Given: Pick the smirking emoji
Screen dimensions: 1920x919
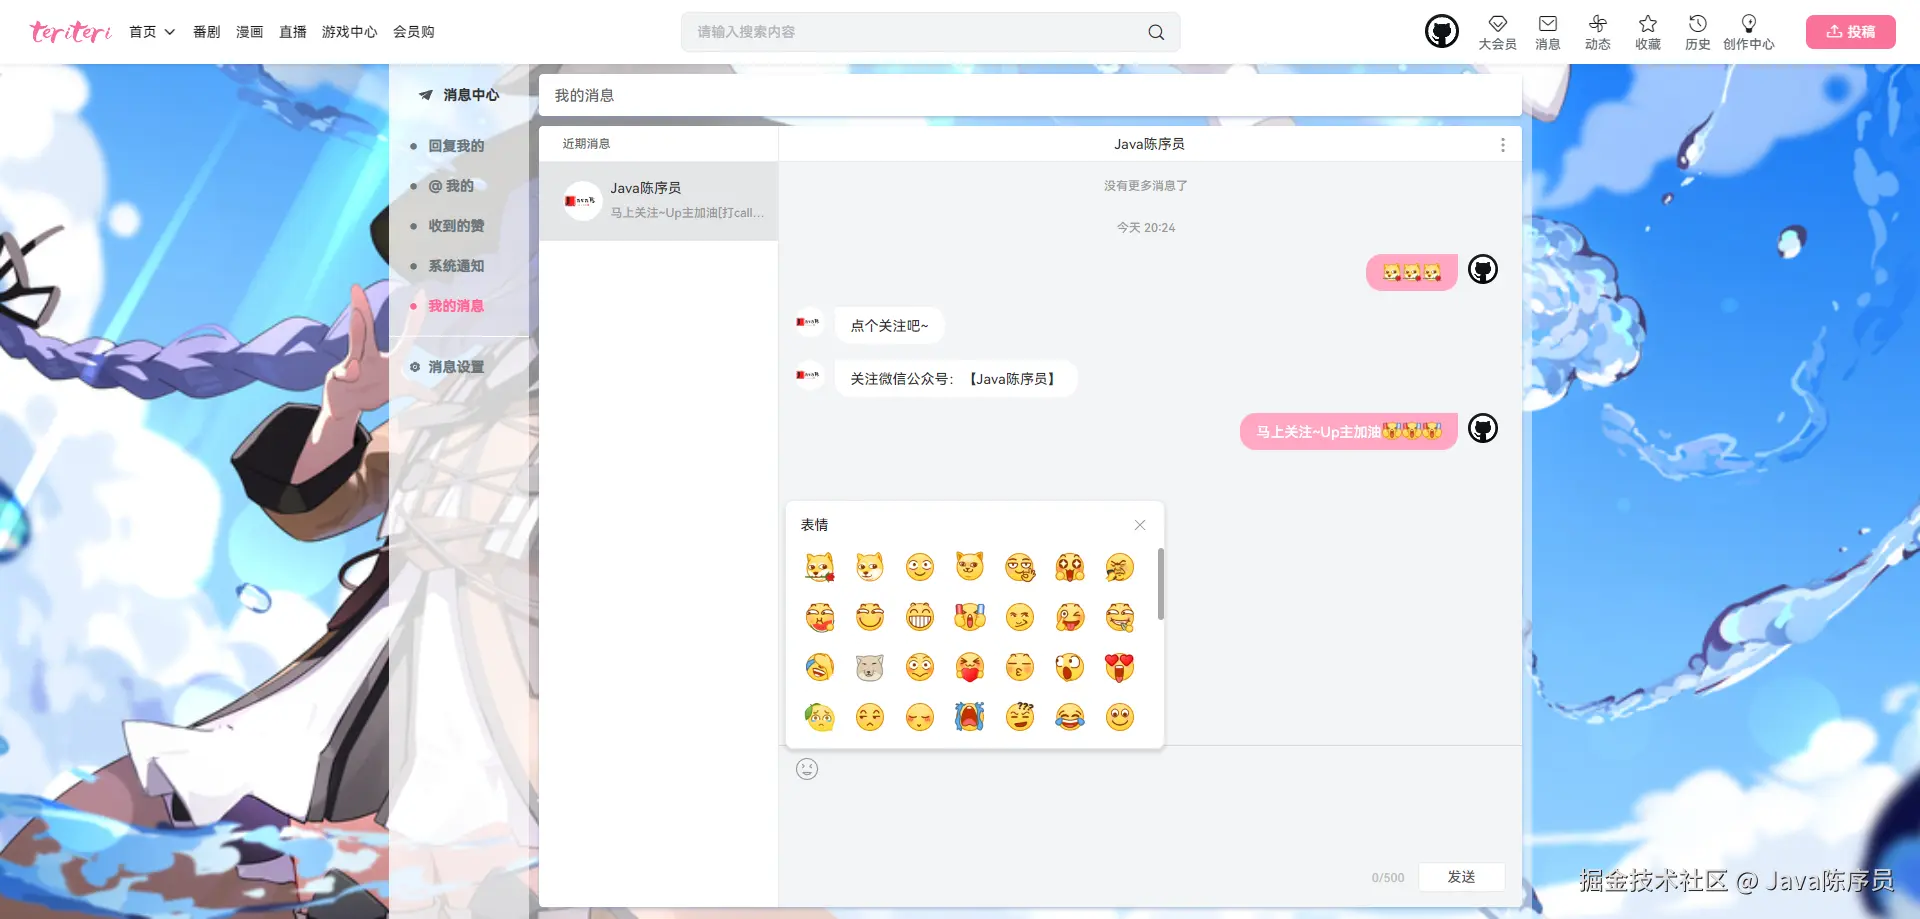Looking at the screenshot, I should click(1020, 617).
